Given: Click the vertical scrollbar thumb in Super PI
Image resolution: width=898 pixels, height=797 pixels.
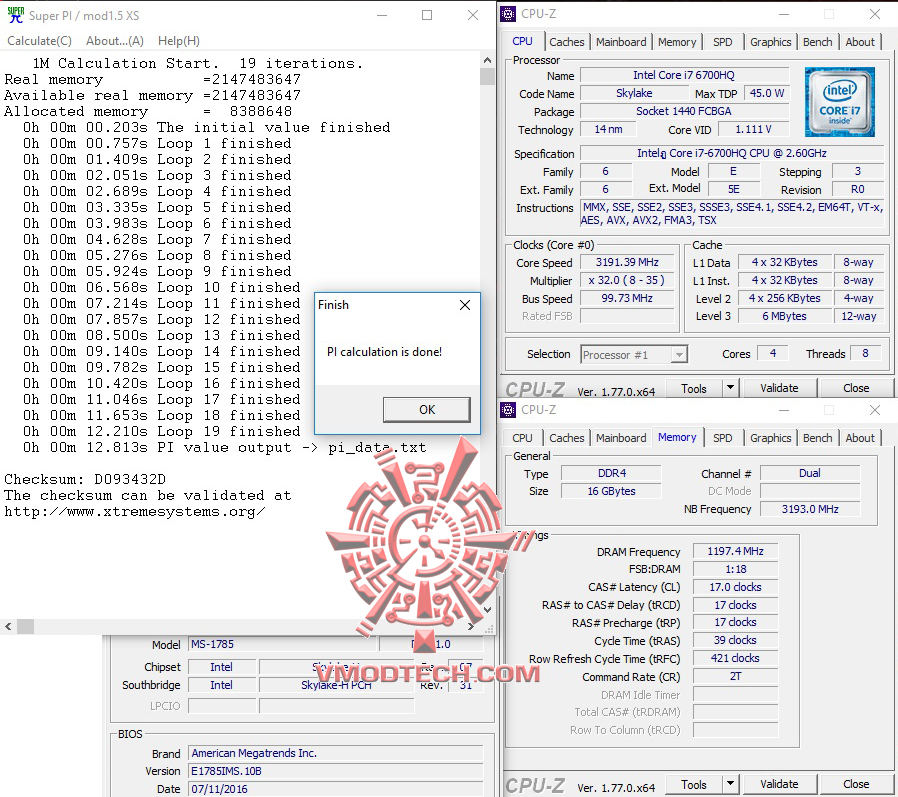Looking at the screenshot, I should 487,76.
